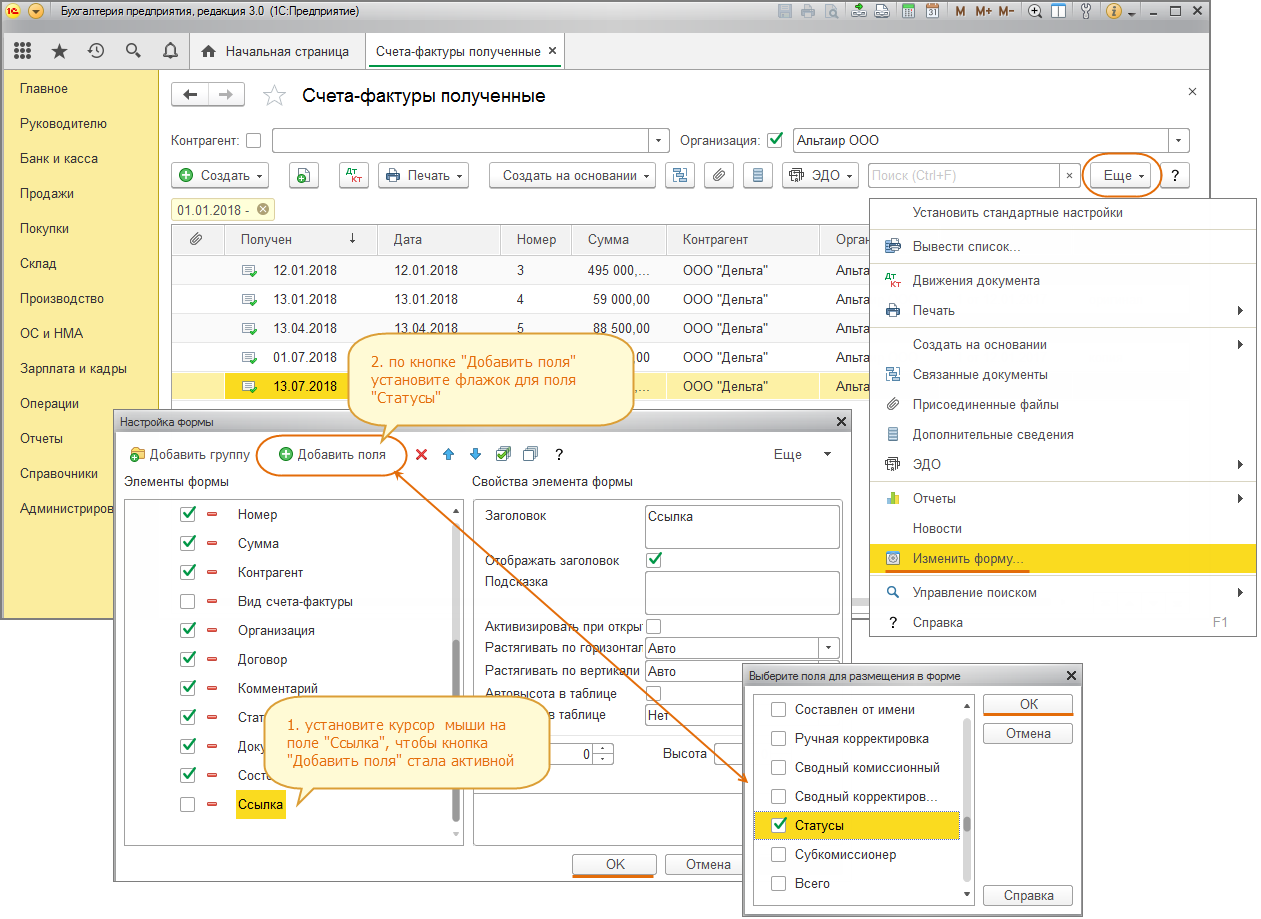Click calculator icon in title bar
This screenshot has height=919, width=1261.
(909, 12)
